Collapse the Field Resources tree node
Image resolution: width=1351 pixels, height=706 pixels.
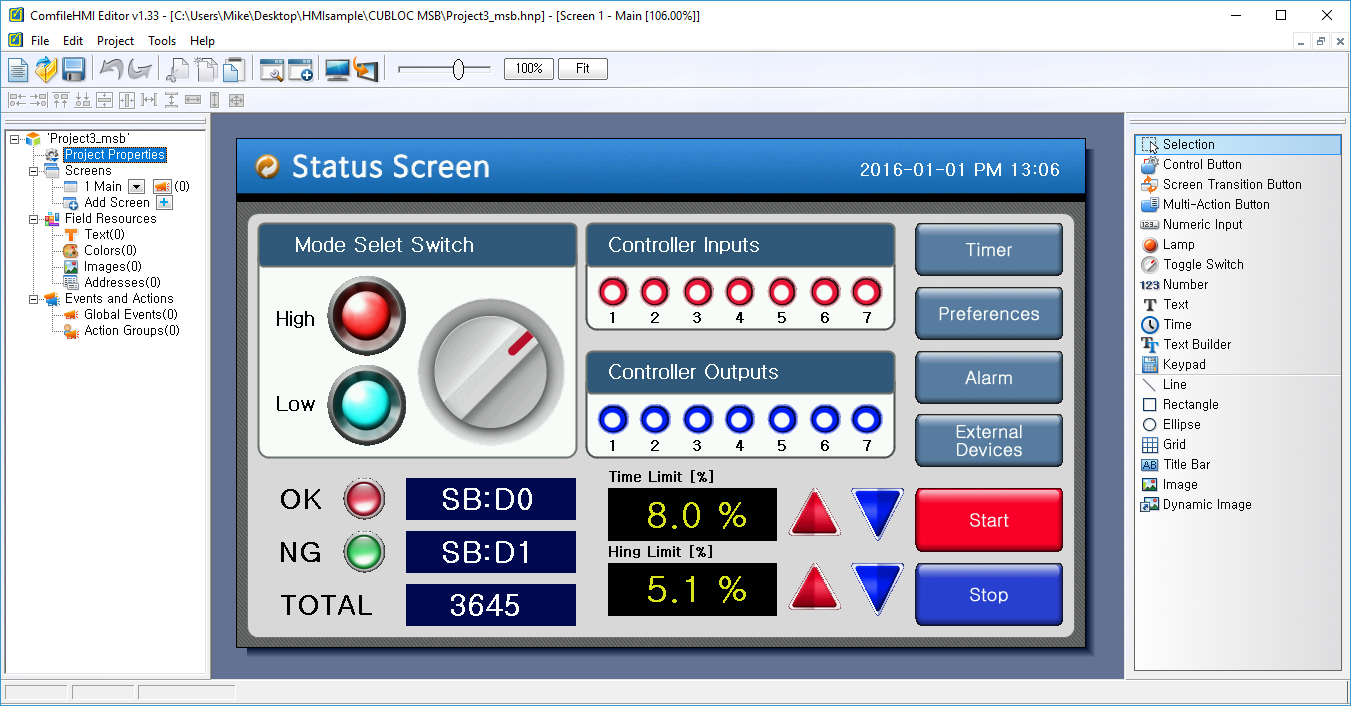[34, 219]
